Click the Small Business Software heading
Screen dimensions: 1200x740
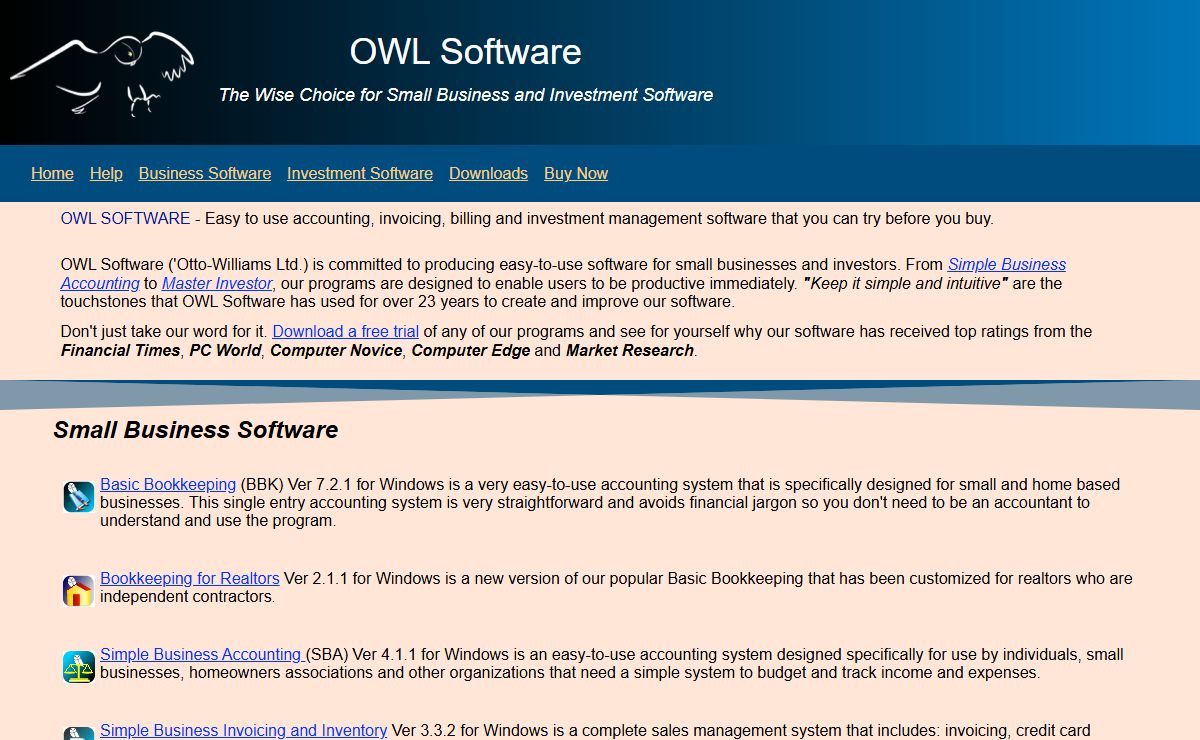click(196, 430)
